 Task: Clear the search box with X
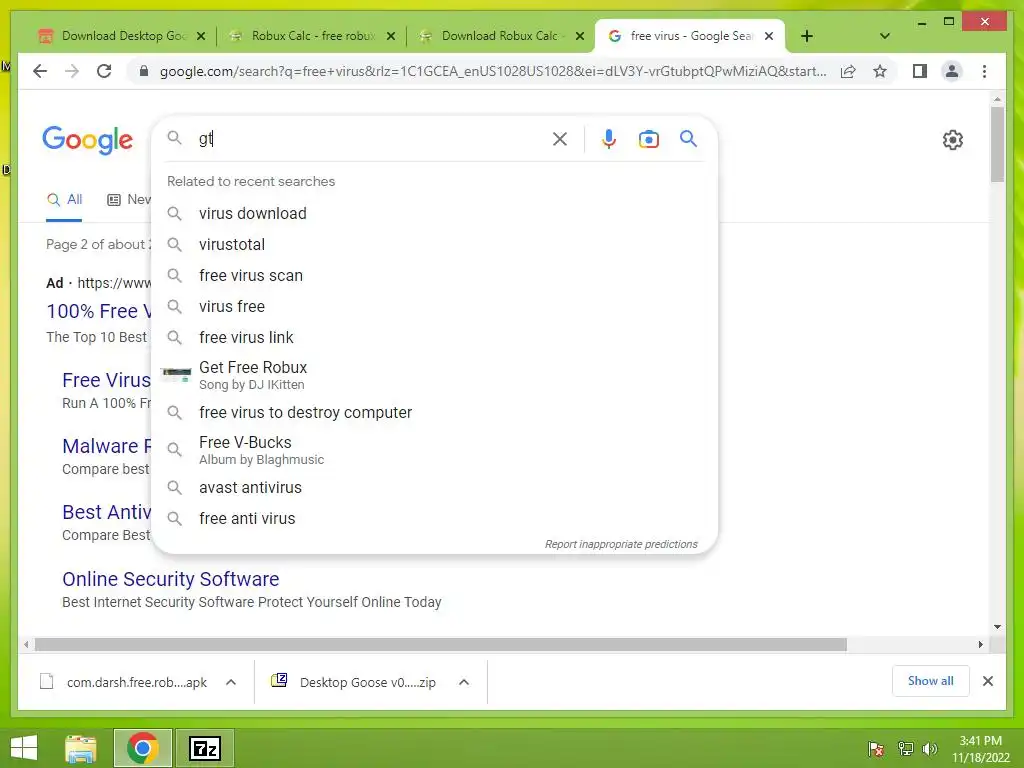tap(560, 139)
